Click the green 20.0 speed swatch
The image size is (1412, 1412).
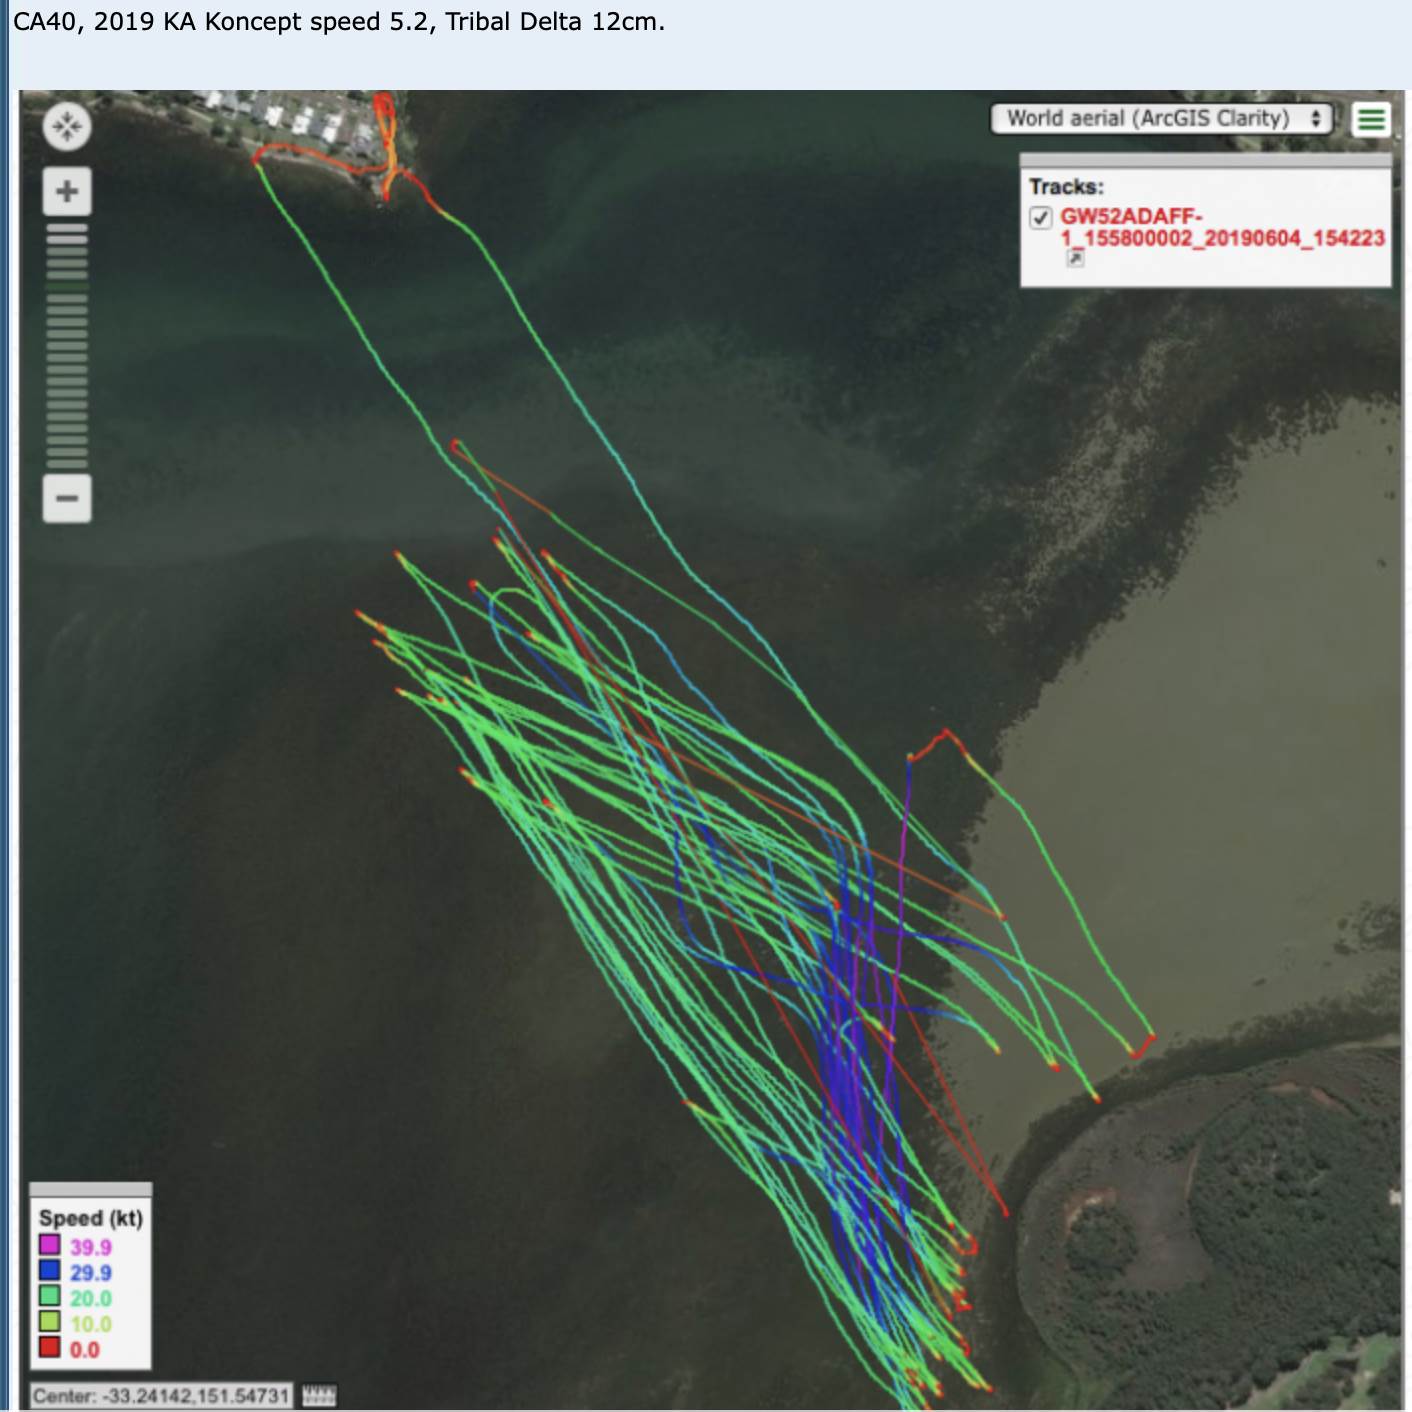pyautogui.click(x=49, y=1297)
